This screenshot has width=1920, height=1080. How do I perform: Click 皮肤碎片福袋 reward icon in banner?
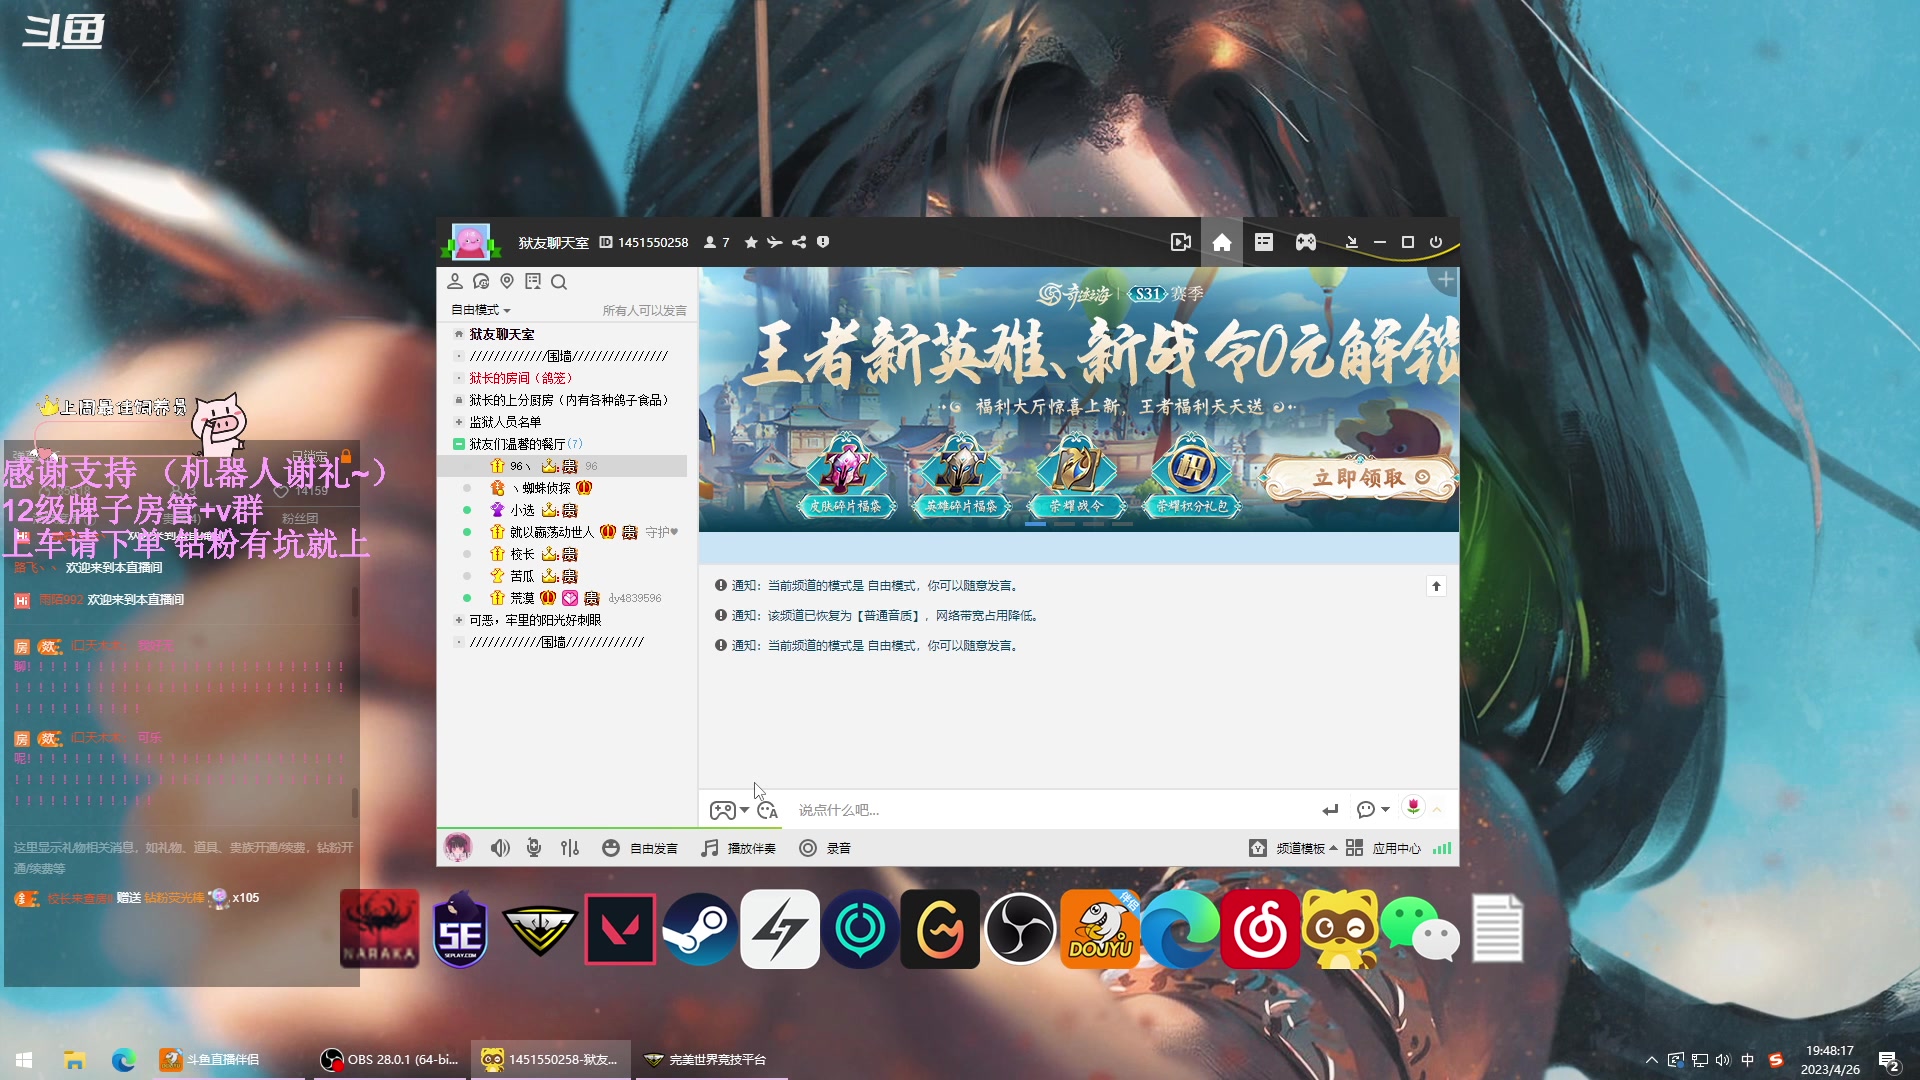pyautogui.click(x=846, y=475)
